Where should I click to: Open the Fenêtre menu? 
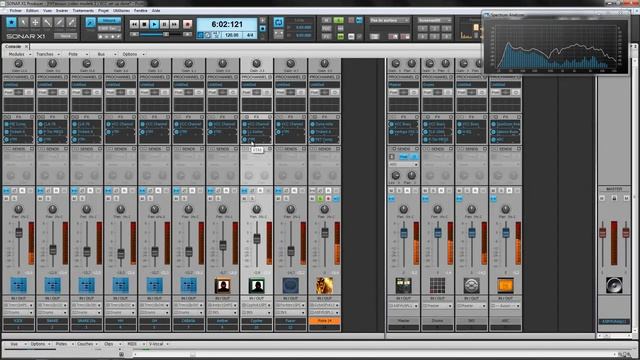click(140, 11)
